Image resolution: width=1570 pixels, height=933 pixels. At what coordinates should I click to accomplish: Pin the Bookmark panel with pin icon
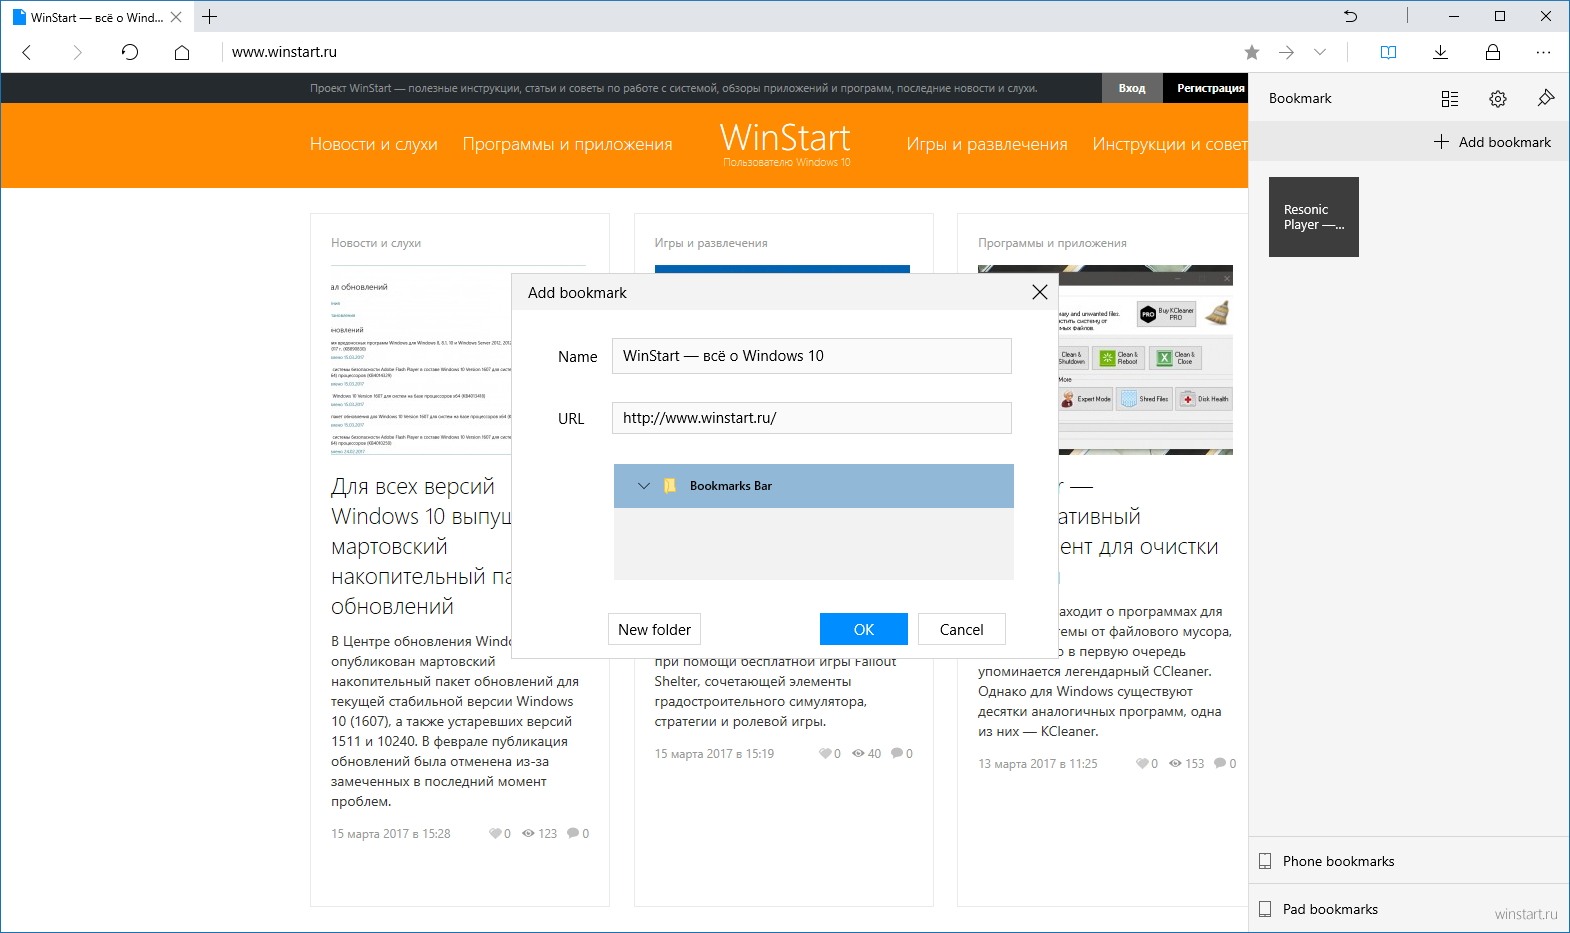1545,97
